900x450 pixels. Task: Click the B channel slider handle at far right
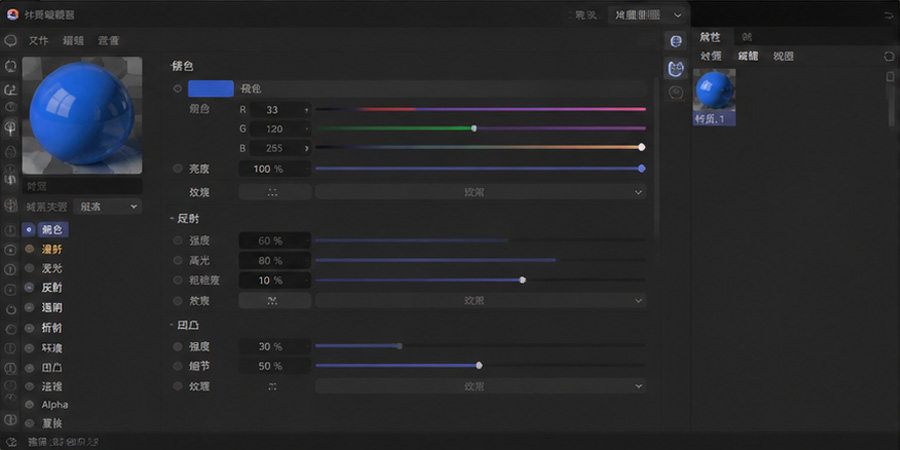(x=642, y=147)
